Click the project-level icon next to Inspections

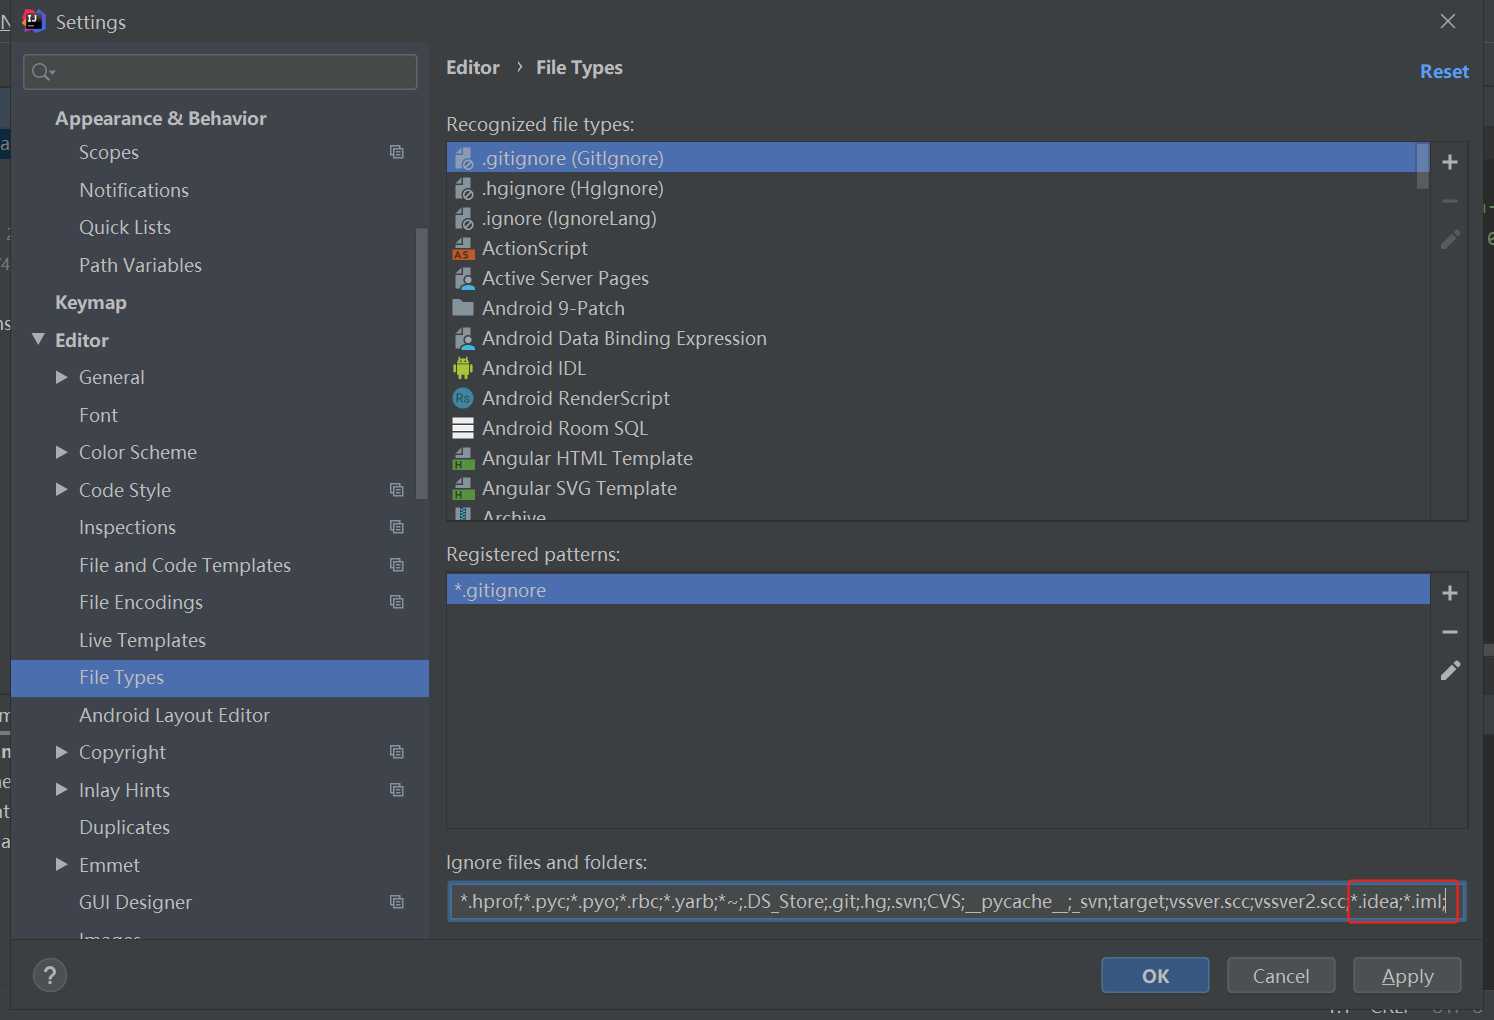(397, 527)
